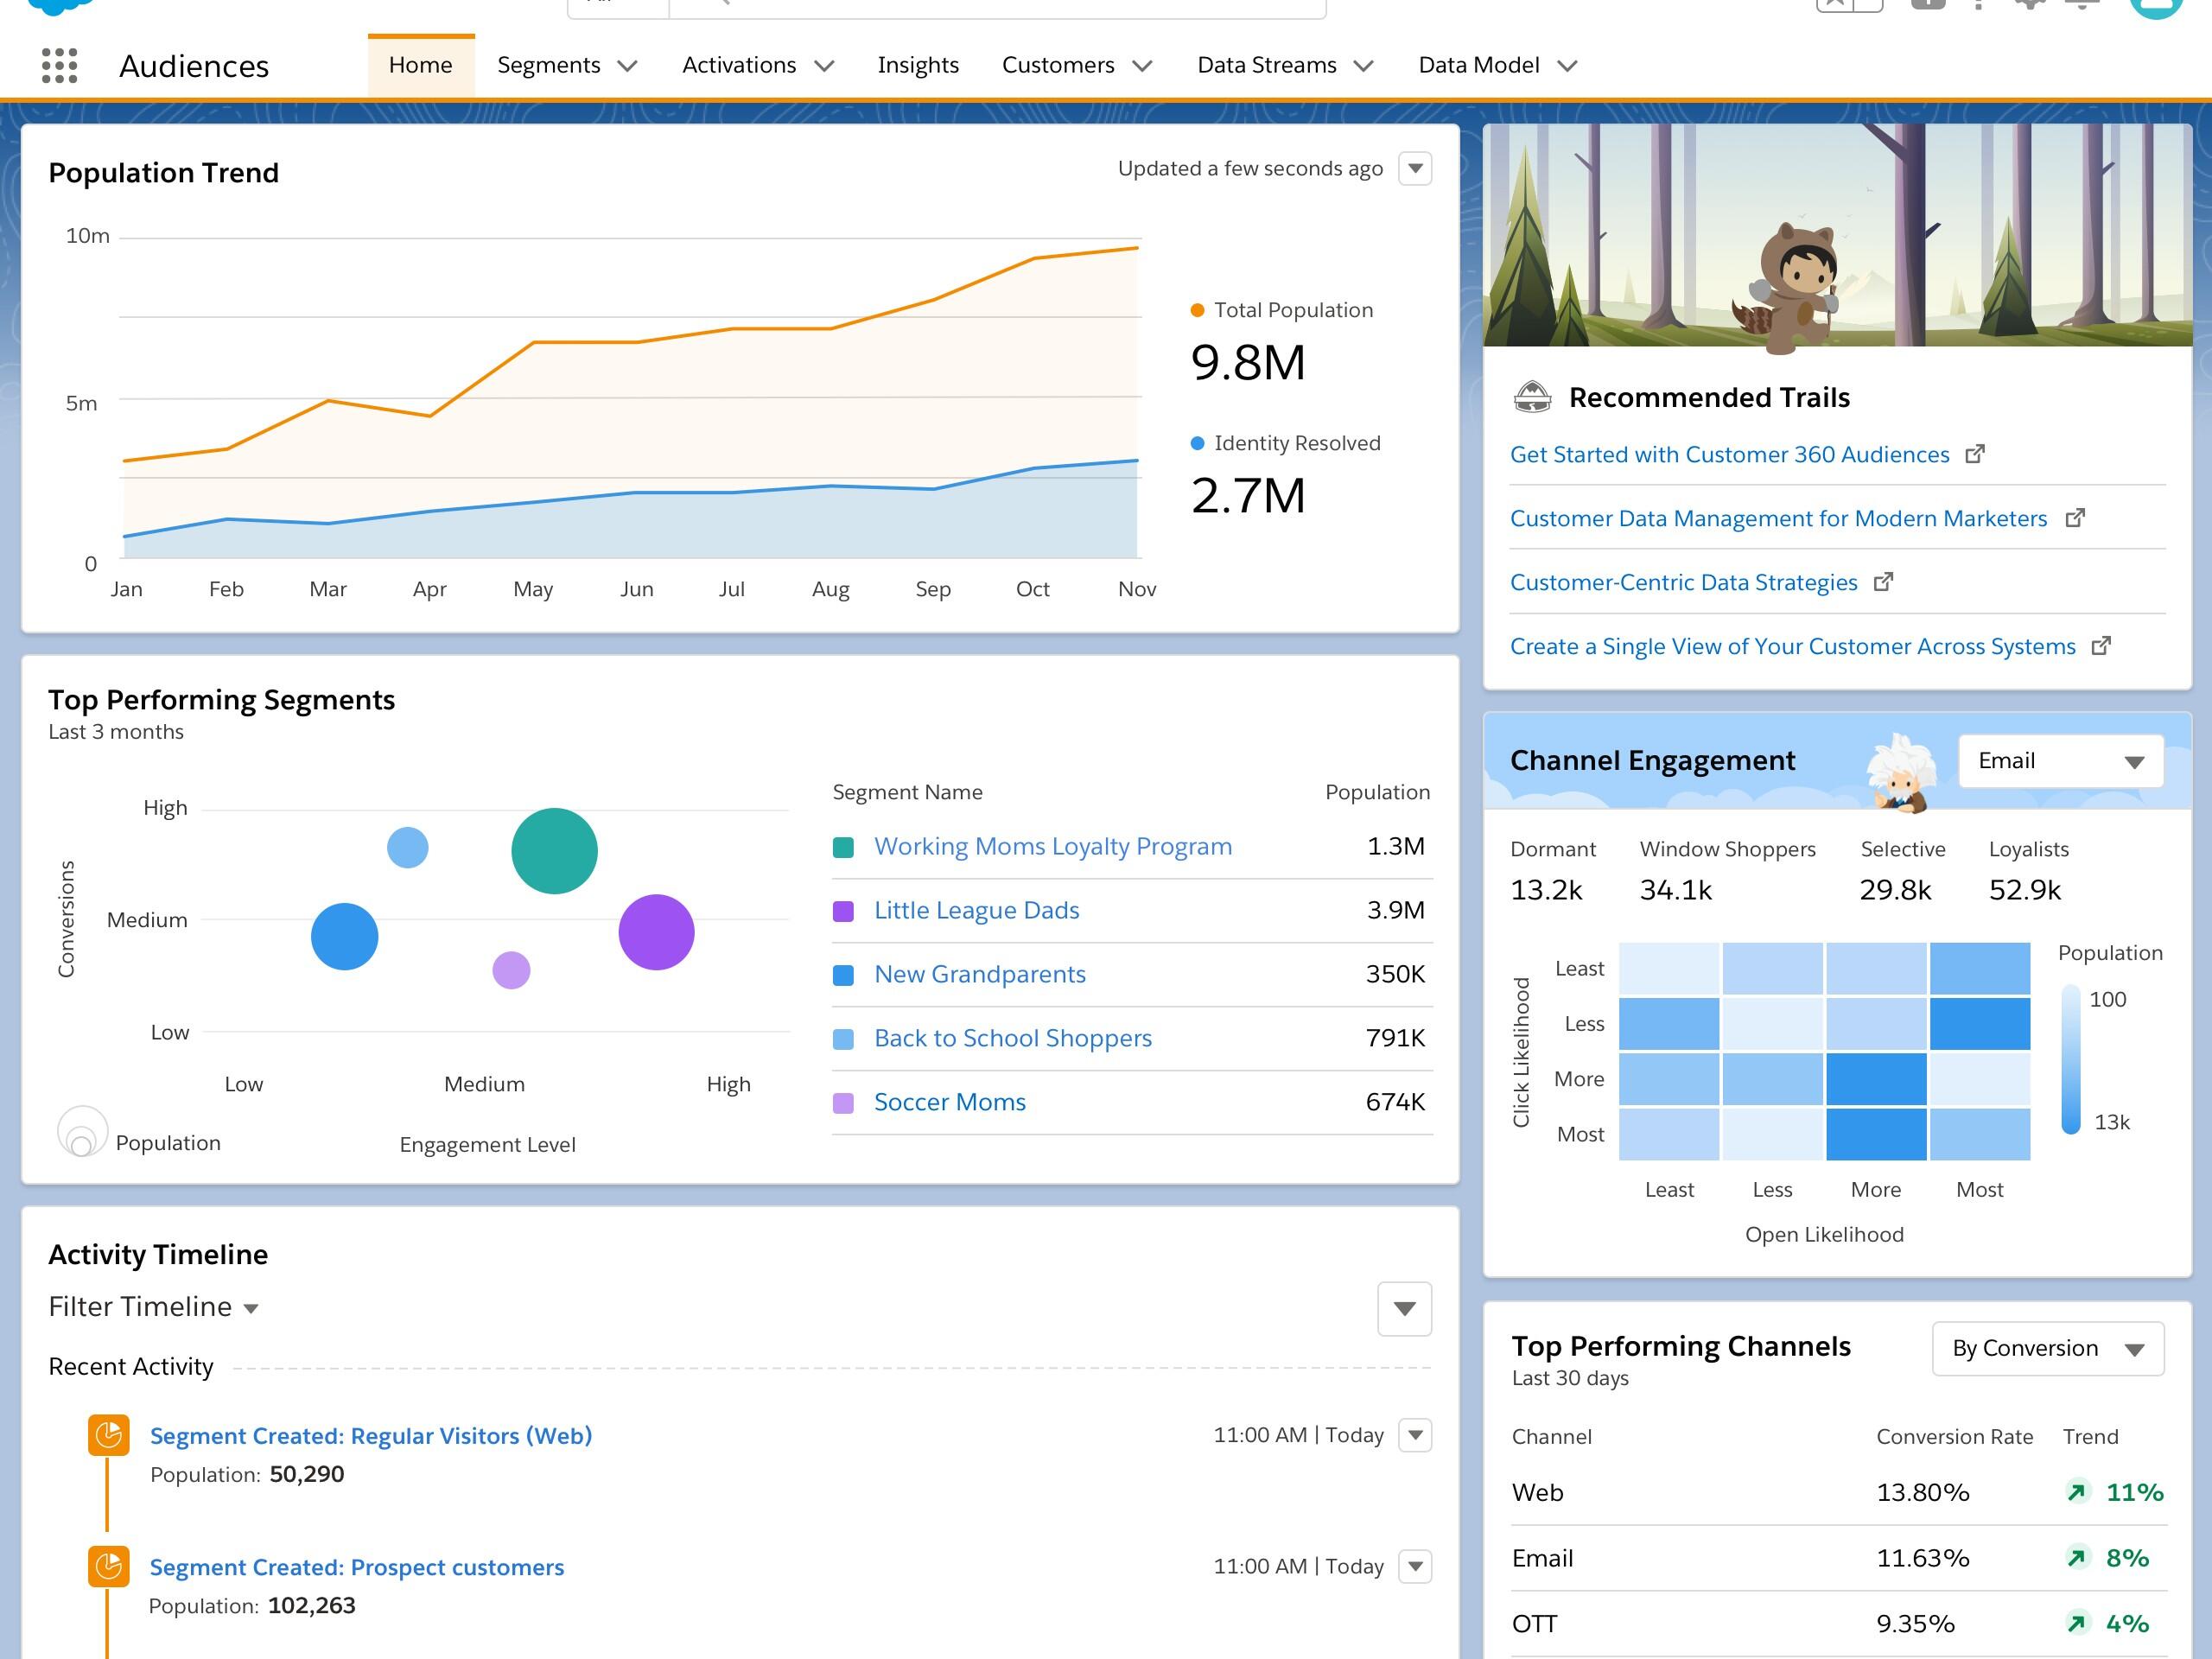Viewport: 2212px width, 1659px height.
Task: Switch to the Segments tab
Action: [549, 65]
